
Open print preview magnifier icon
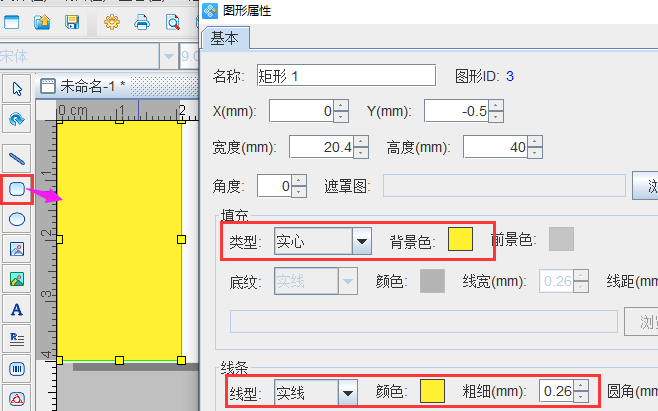coord(172,21)
